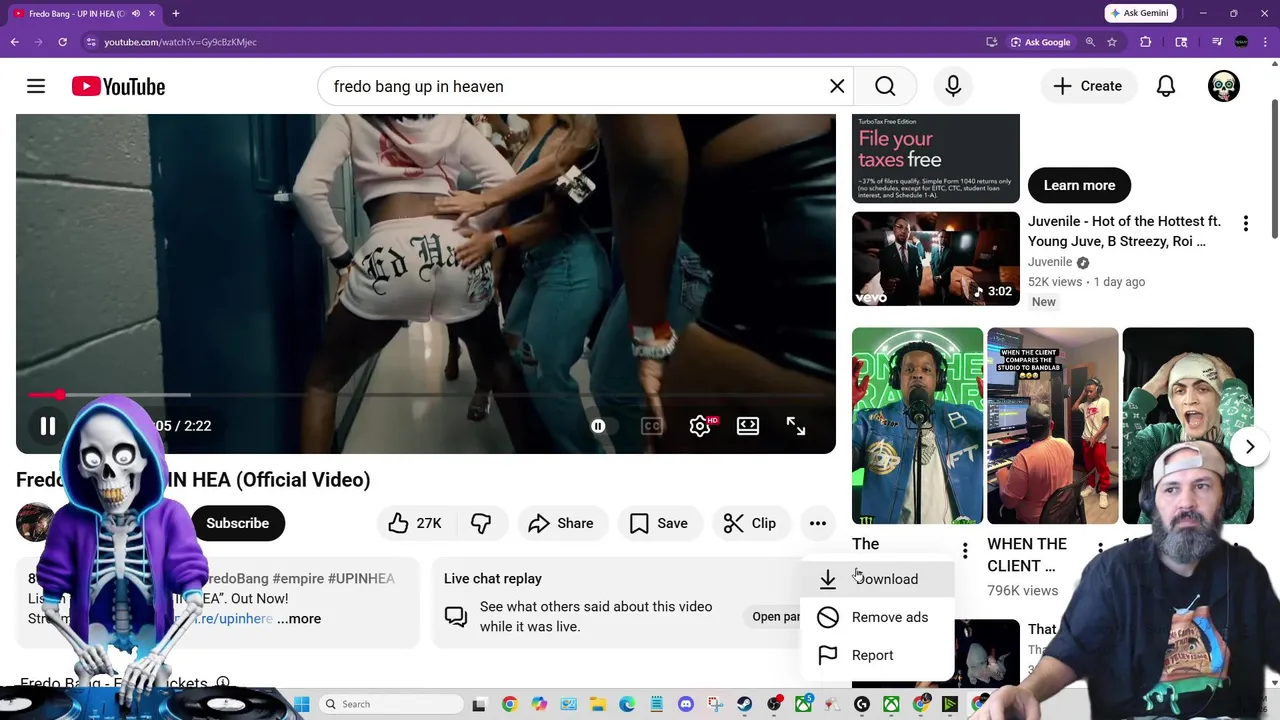Open a new browser tab
The width and height of the screenshot is (1280, 720).
(x=175, y=13)
